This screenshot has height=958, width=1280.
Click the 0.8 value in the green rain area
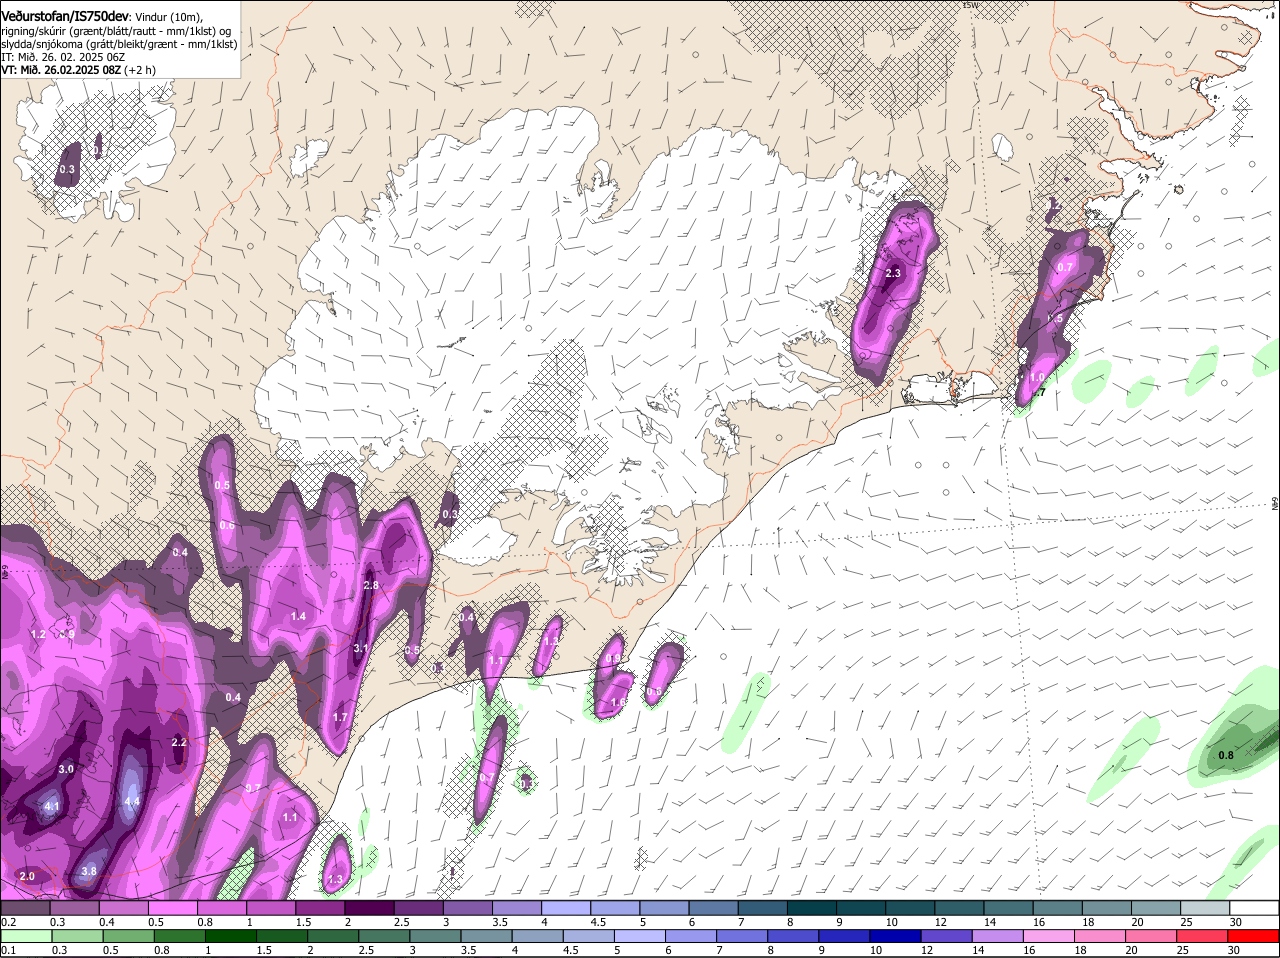tap(1226, 755)
